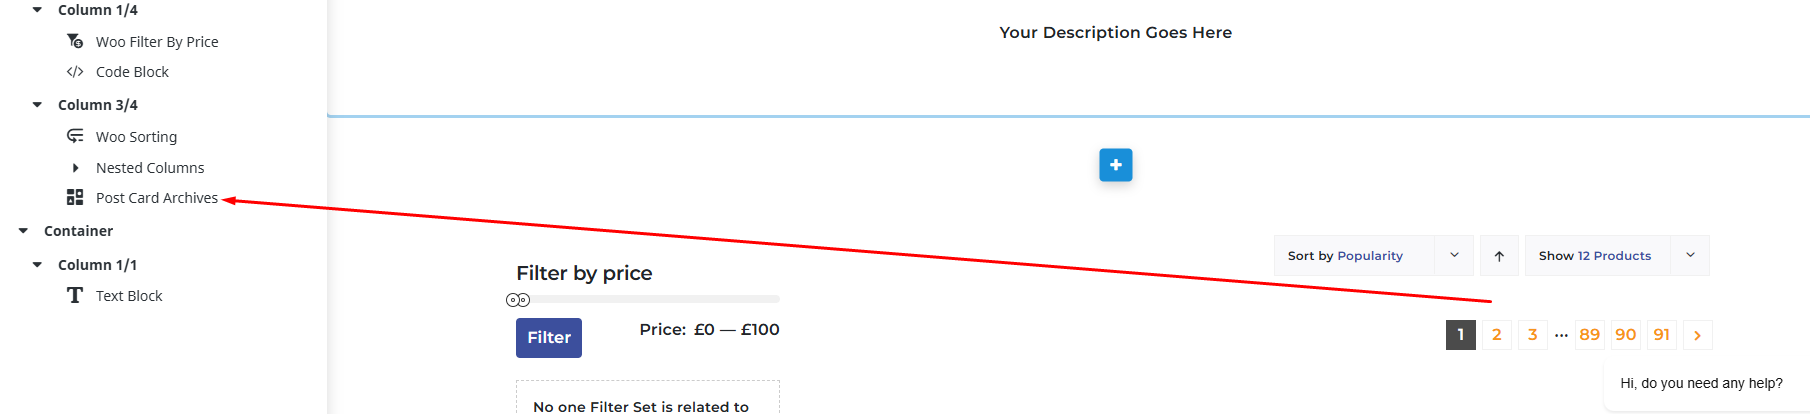
Task: Select the Text Block T icon
Action: coord(75,295)
